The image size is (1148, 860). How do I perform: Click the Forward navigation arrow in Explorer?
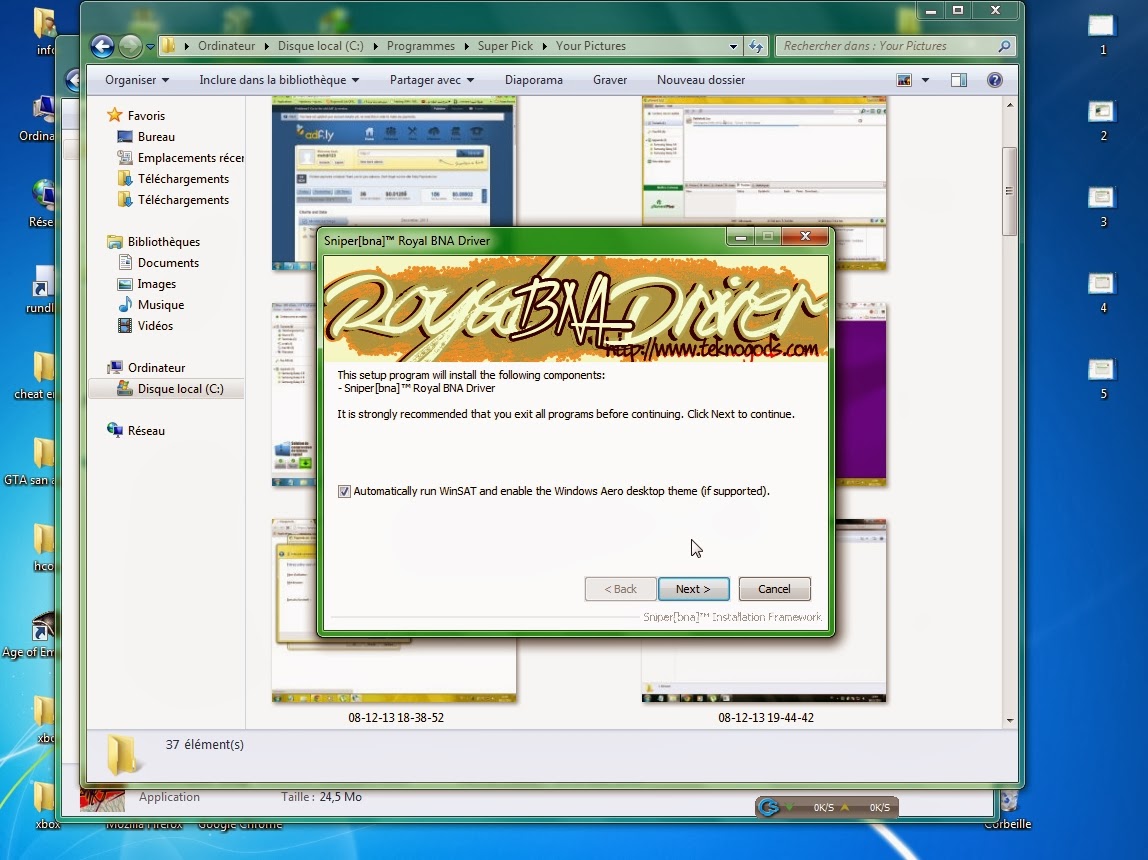[x=130, y=46]
